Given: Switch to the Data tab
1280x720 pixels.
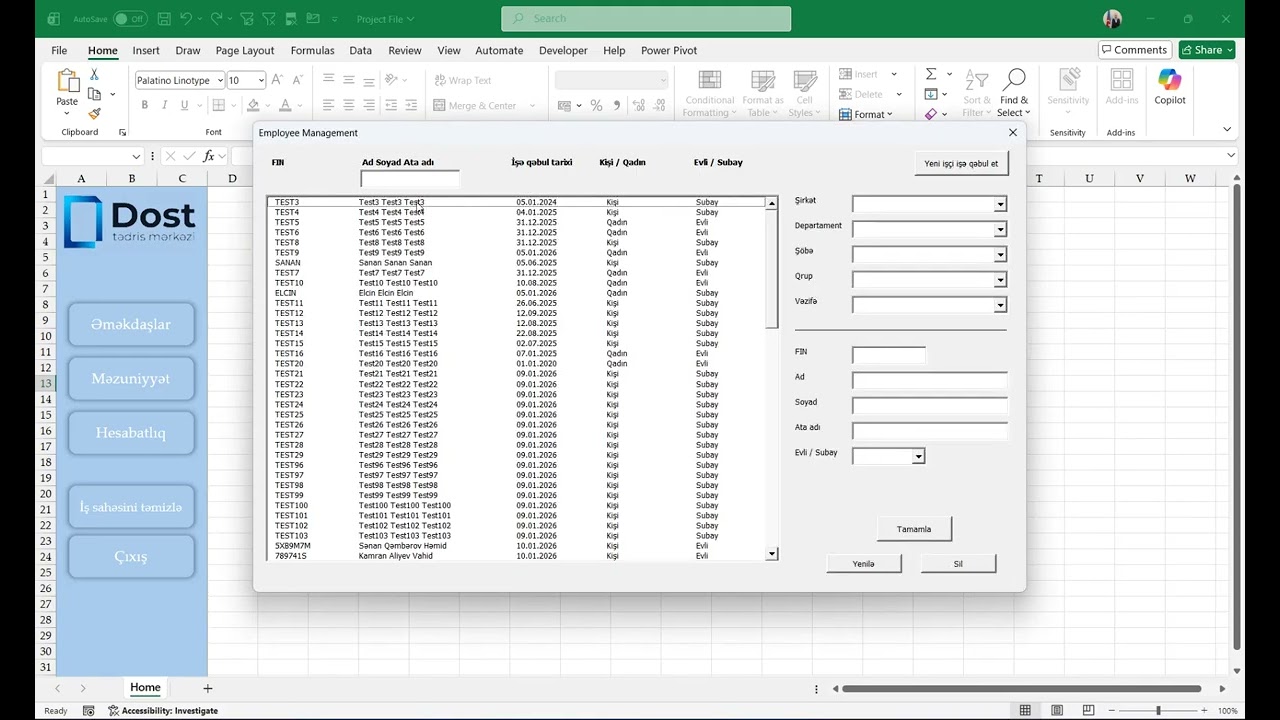Looking at the screenshot, I should point(361,50).
